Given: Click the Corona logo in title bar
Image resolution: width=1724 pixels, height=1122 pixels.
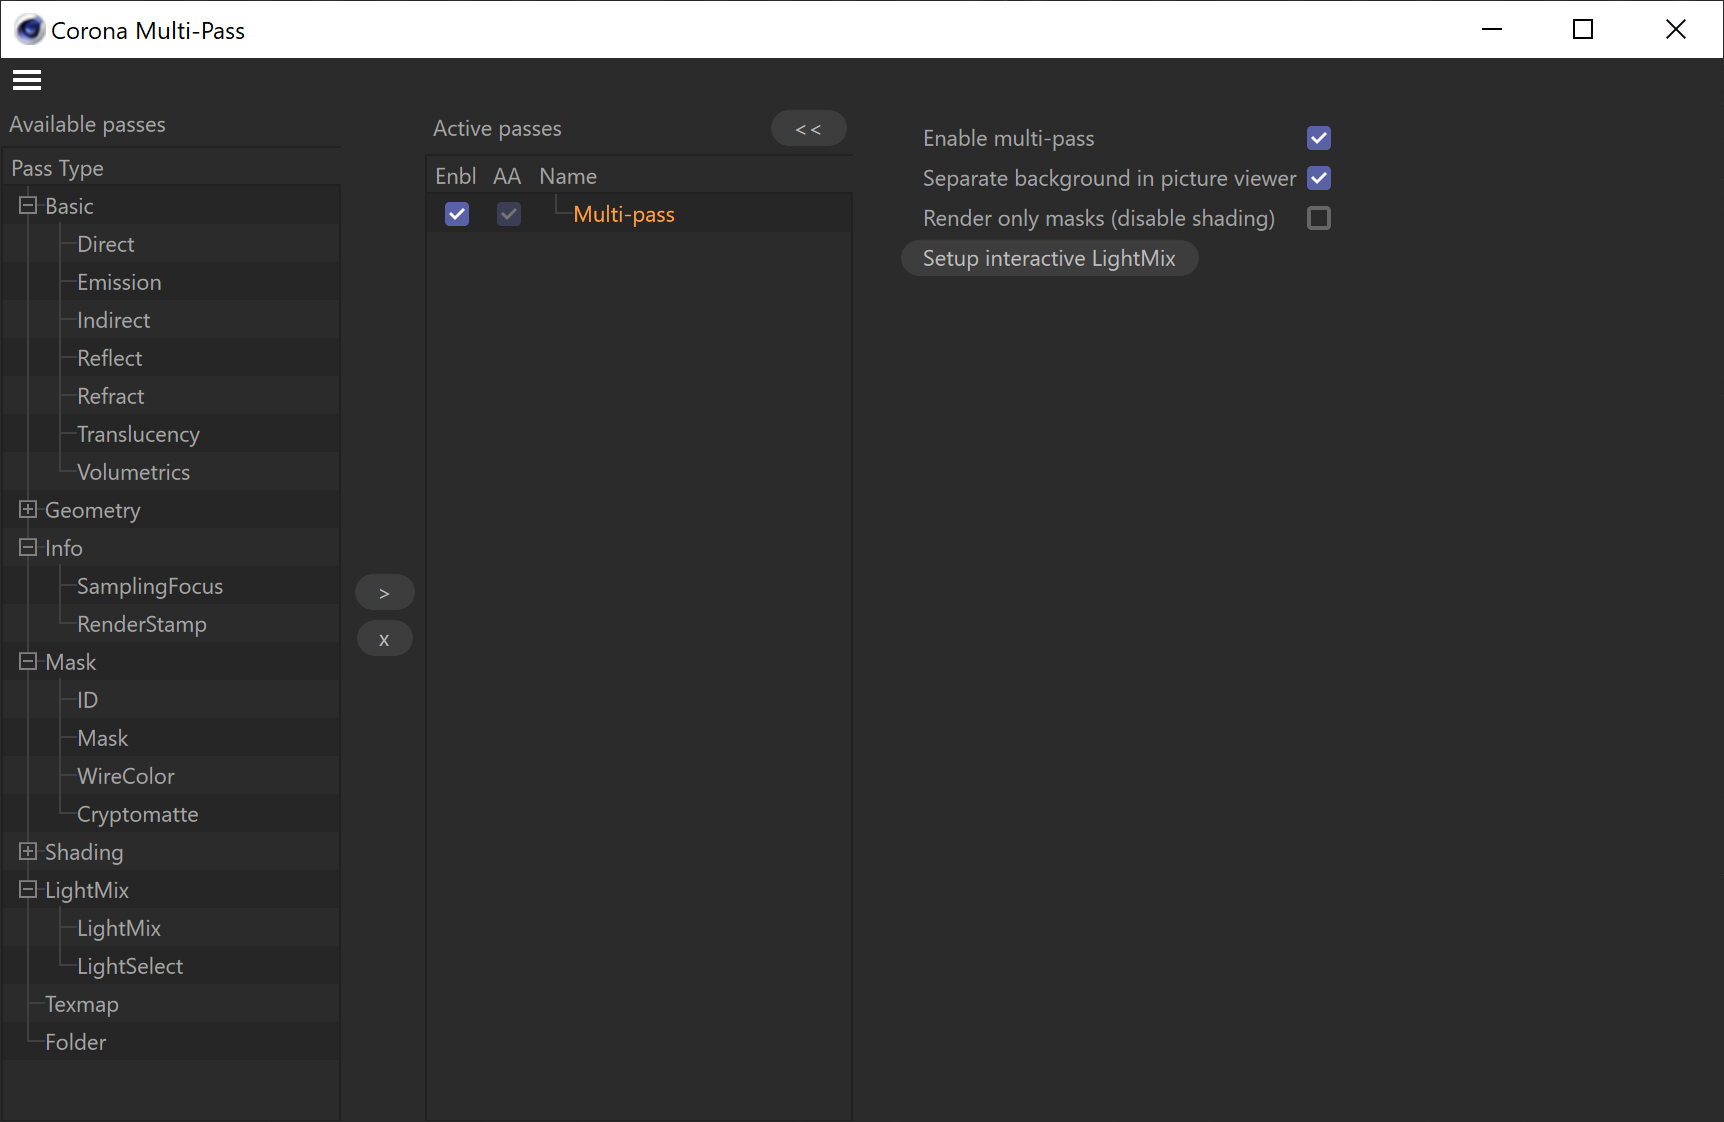Looking at the screenshot, I should click(30, 30).
